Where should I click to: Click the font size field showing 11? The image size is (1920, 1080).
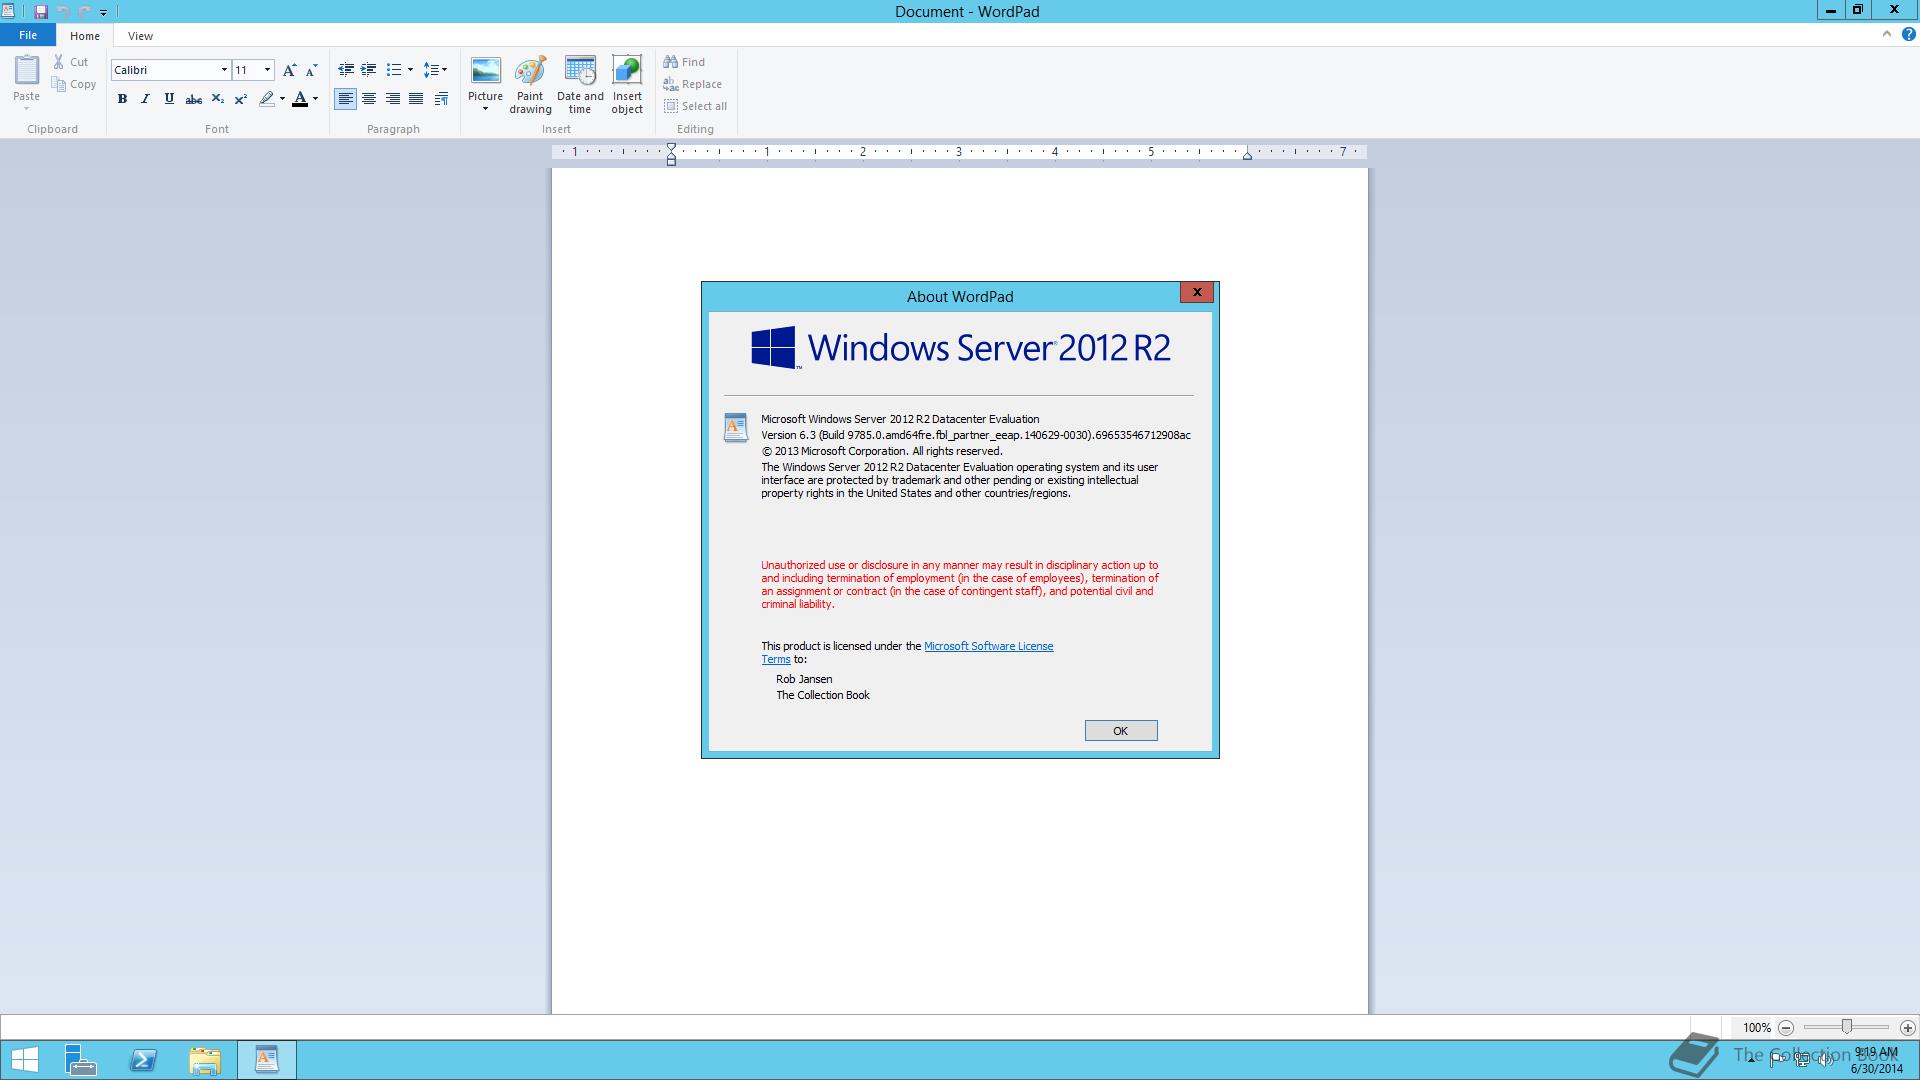click(246, 70)
